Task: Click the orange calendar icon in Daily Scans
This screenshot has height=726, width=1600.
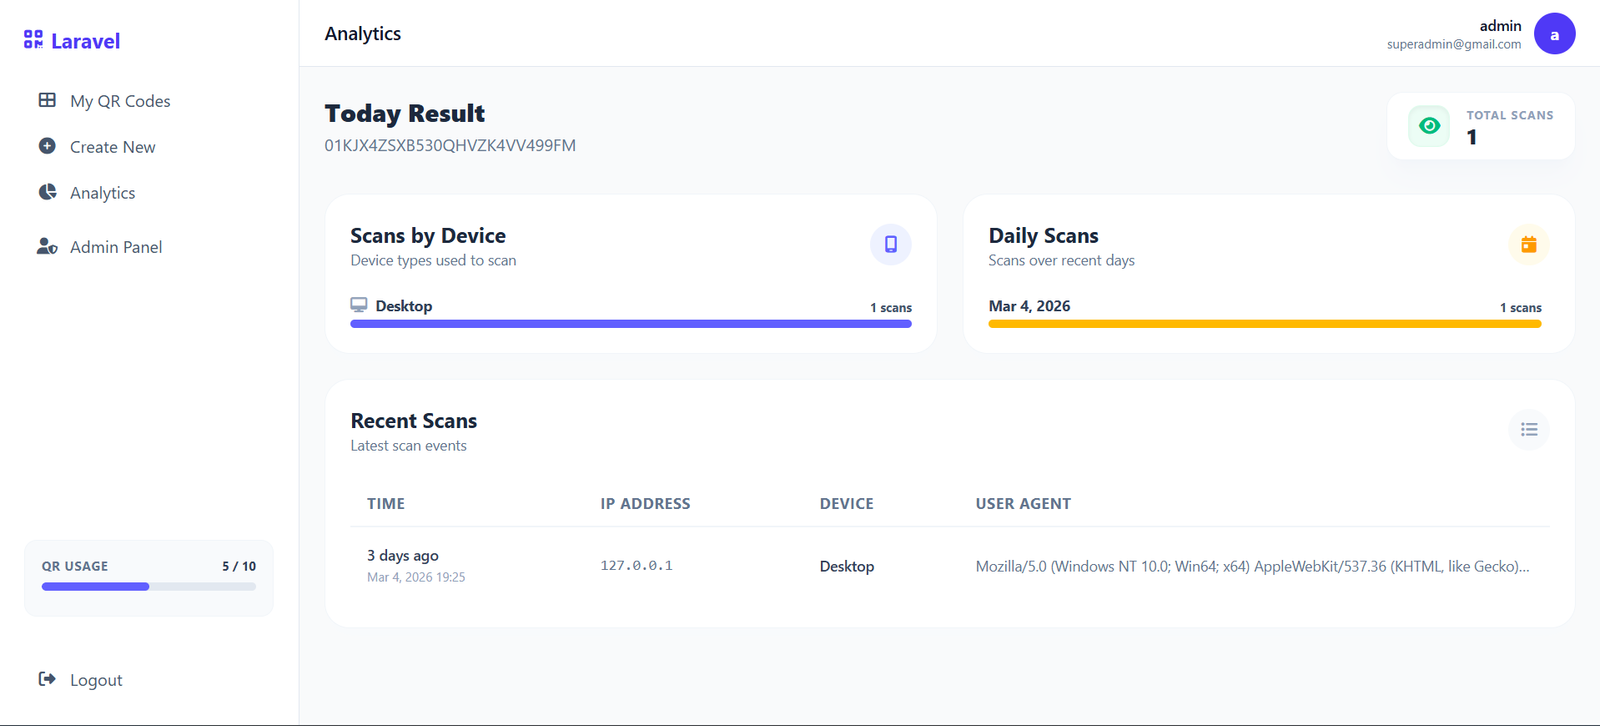Action: pyautogui.click(x=1528, y=244)
